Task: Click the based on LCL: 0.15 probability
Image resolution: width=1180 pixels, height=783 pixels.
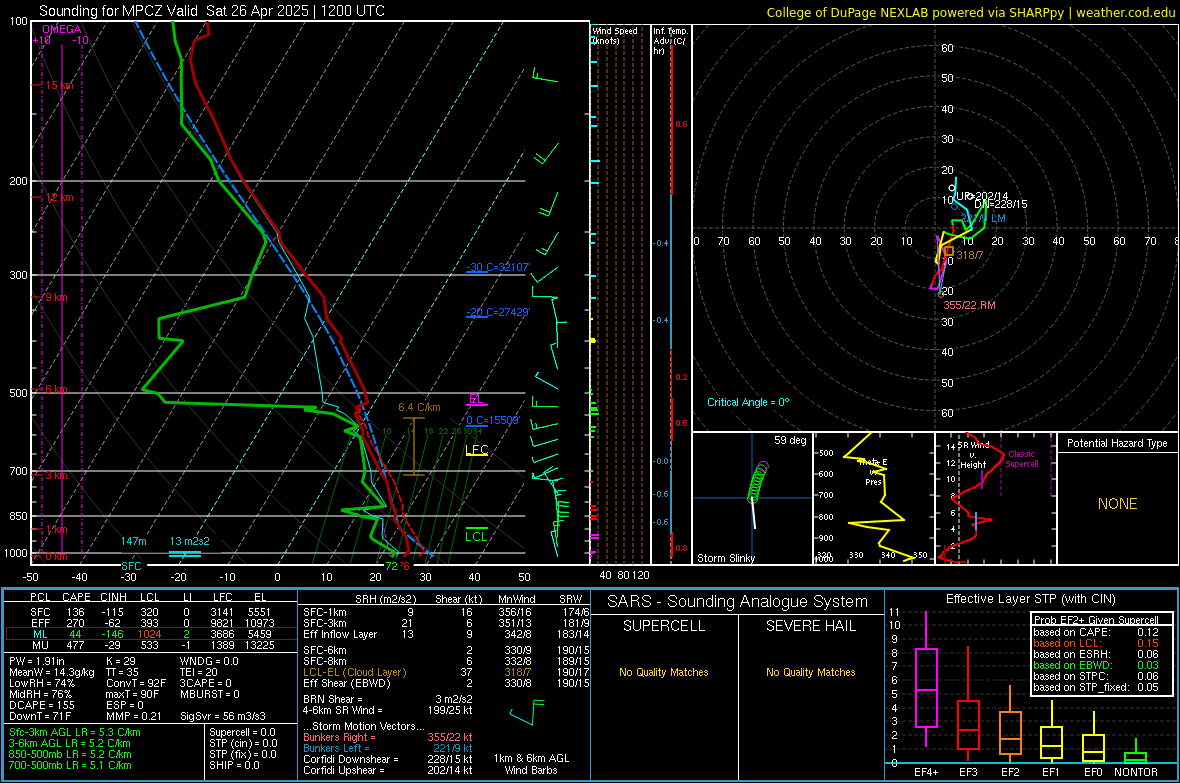Action: (x=1096, y=643)
